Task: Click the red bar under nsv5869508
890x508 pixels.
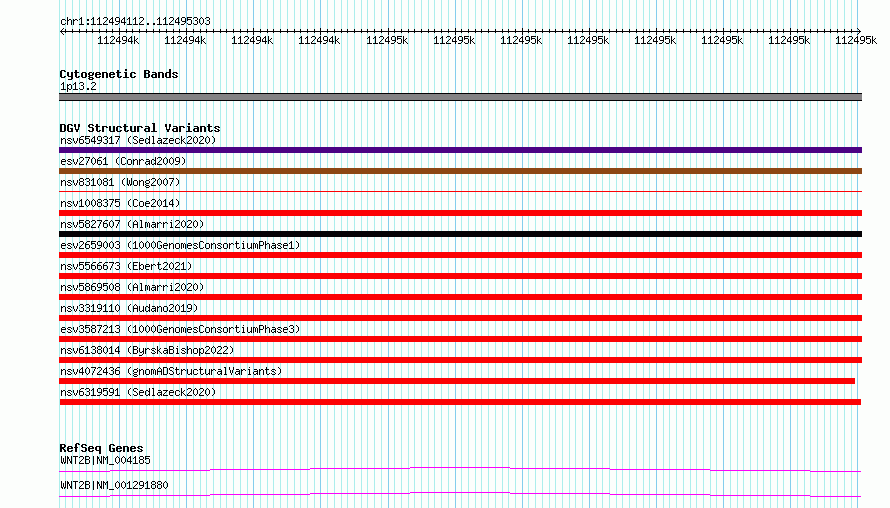Action: click(x=460, y=297)
